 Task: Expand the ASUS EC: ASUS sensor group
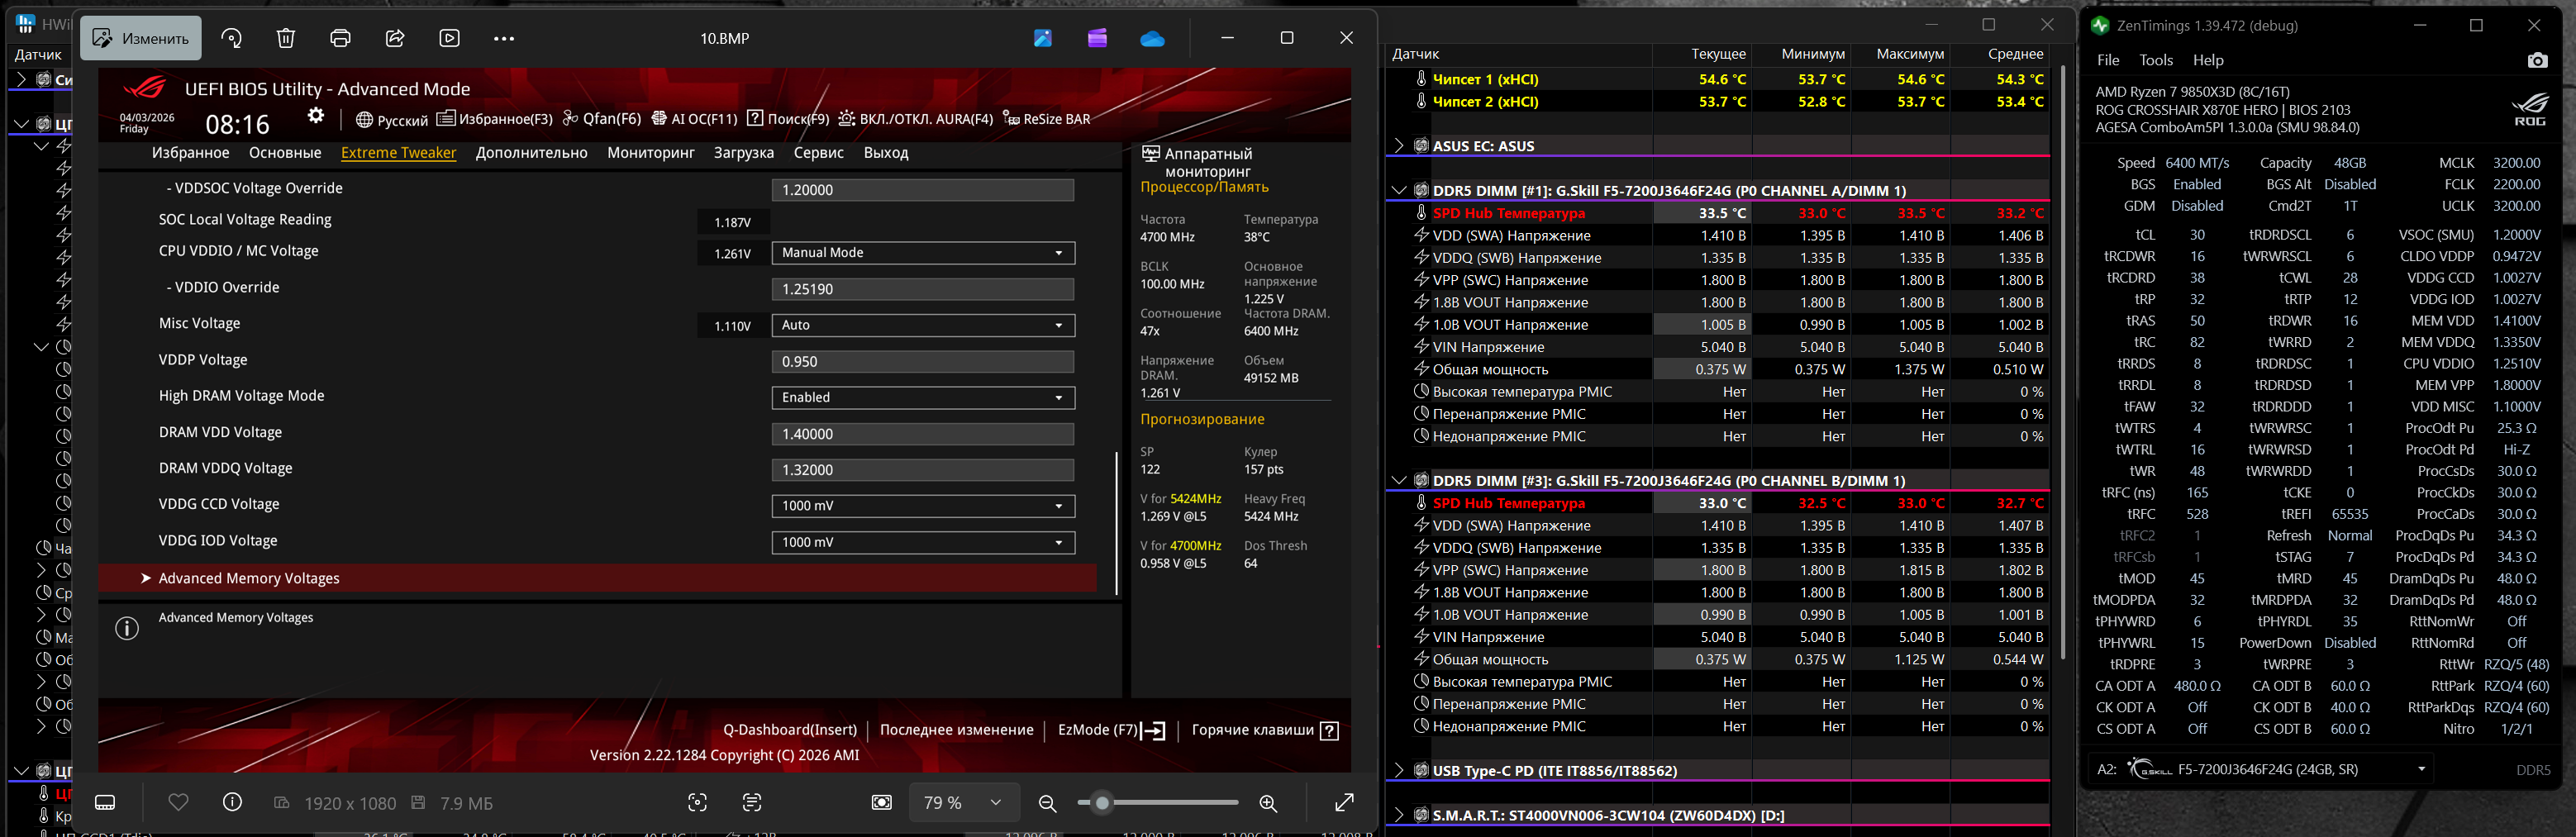tap(1399, 146)
